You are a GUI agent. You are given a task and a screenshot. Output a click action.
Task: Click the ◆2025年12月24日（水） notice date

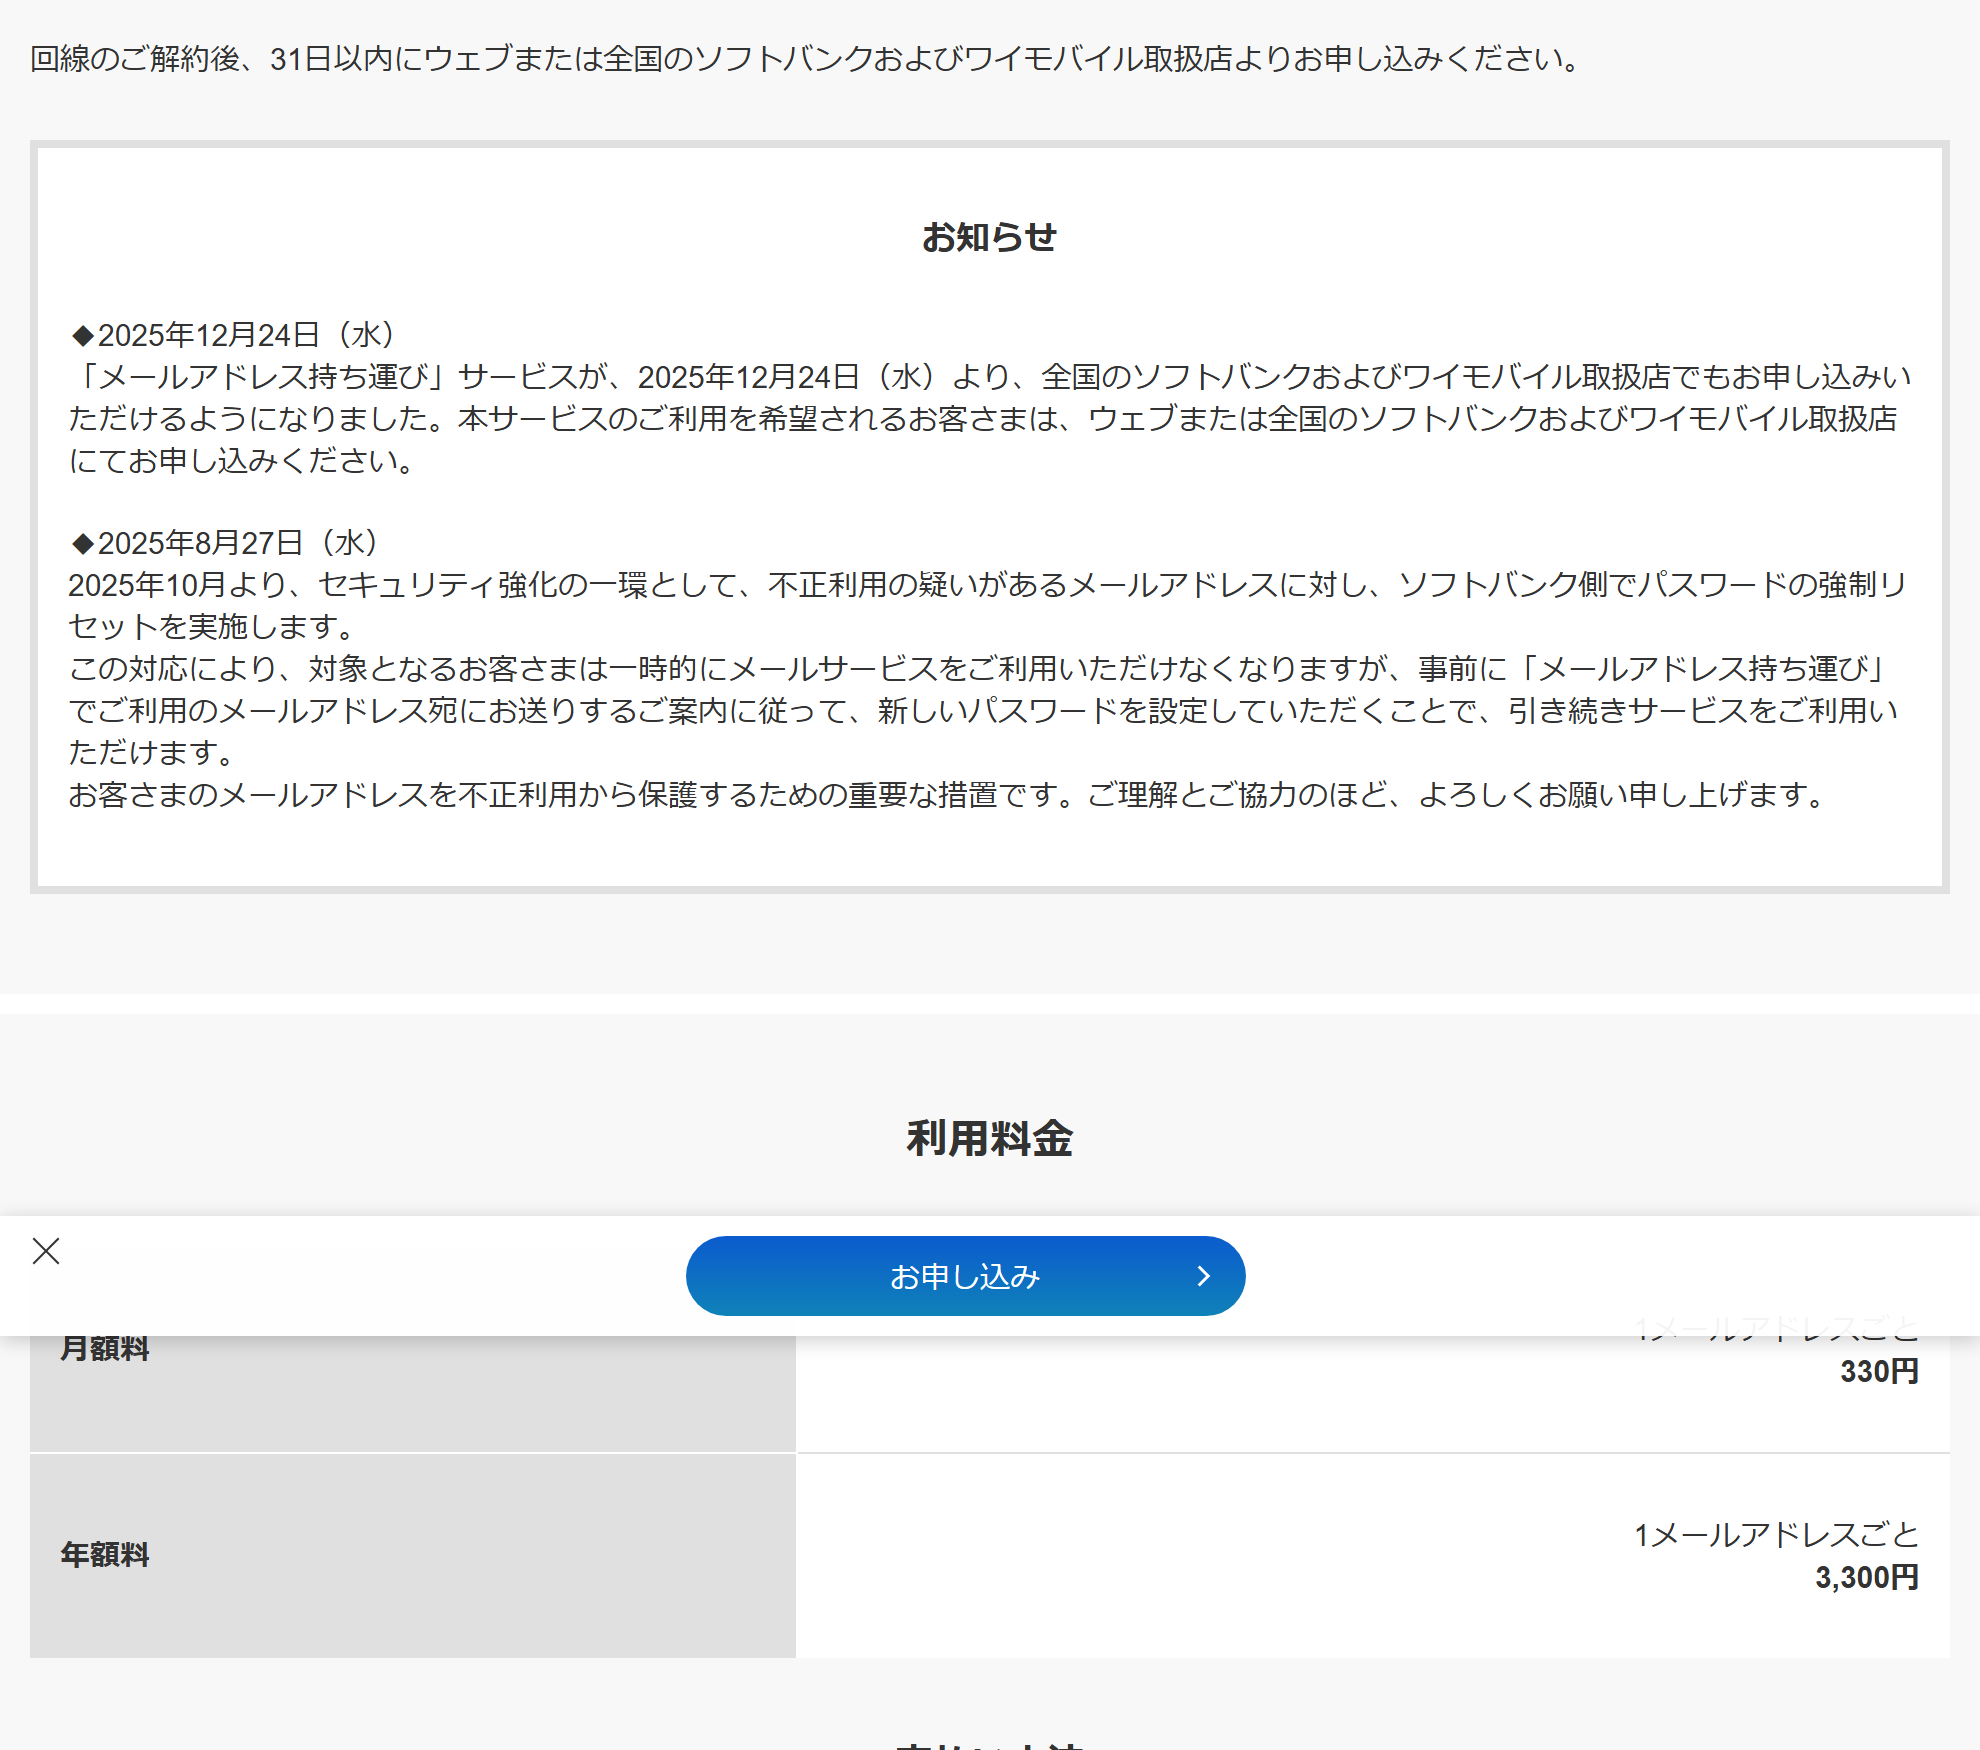pos(232,334)
